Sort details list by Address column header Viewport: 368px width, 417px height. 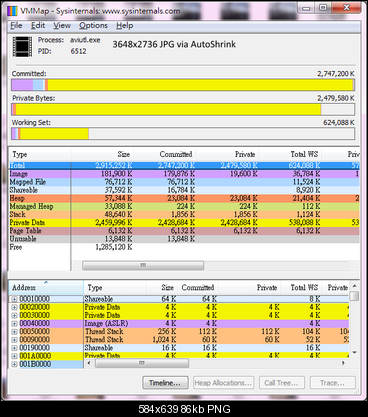coord(46,288)
